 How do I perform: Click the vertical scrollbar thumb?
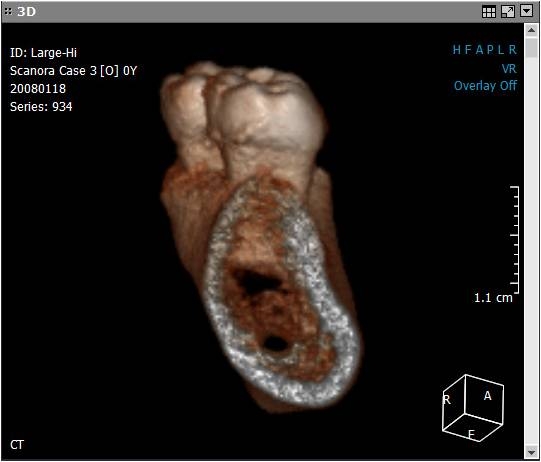point(531,48)
